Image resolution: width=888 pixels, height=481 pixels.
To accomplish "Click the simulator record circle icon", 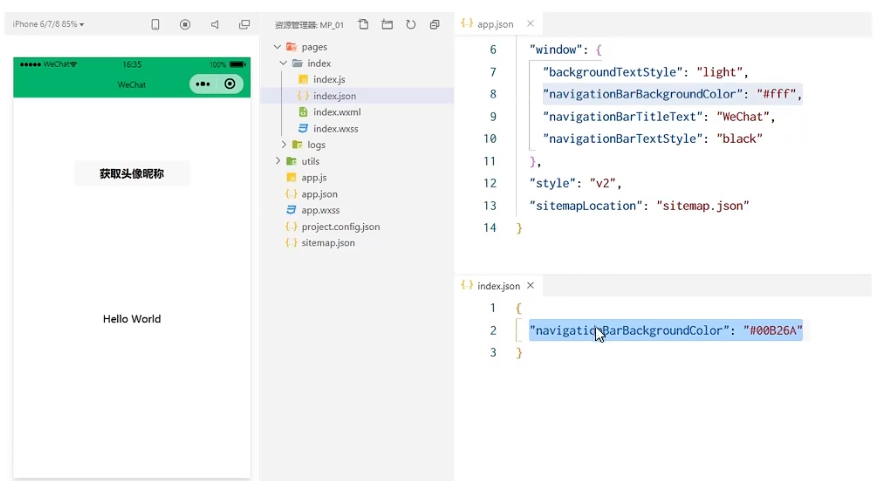I will click(185, 24).
